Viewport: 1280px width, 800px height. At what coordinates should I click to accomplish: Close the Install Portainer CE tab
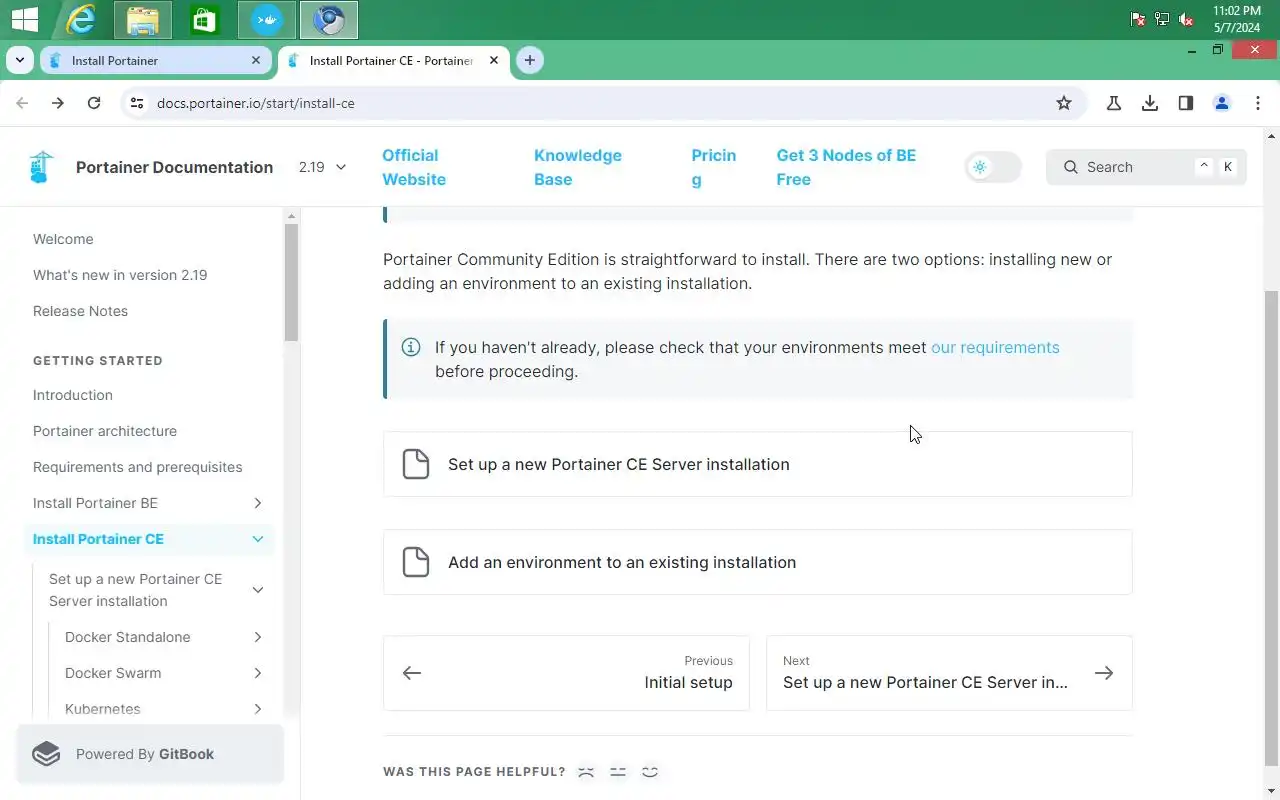coord(493,60)
